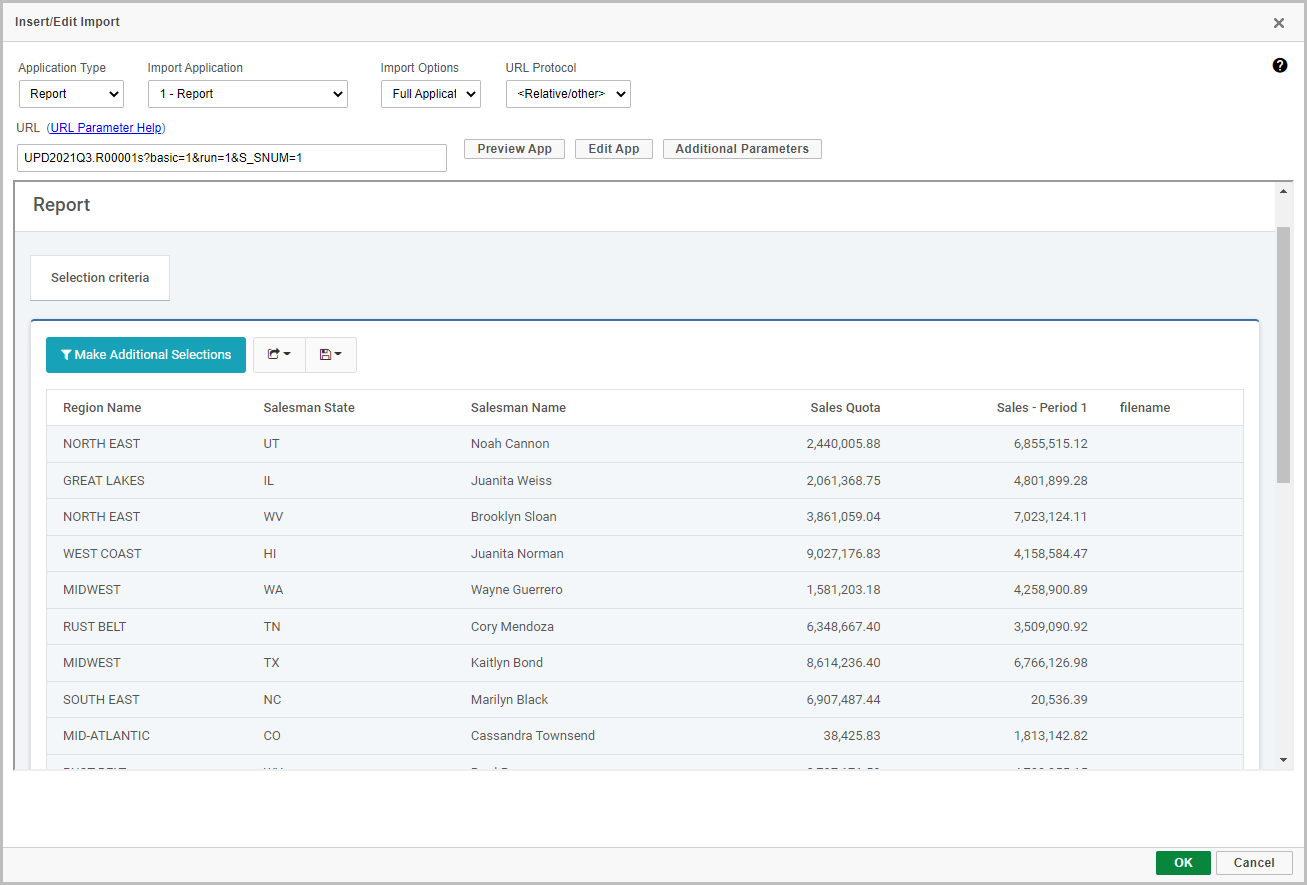The height and width of the screenshot is (885, 1307).
Task: Click the Sales - Period 1 column header
Action: click(x=1042, y=408)
